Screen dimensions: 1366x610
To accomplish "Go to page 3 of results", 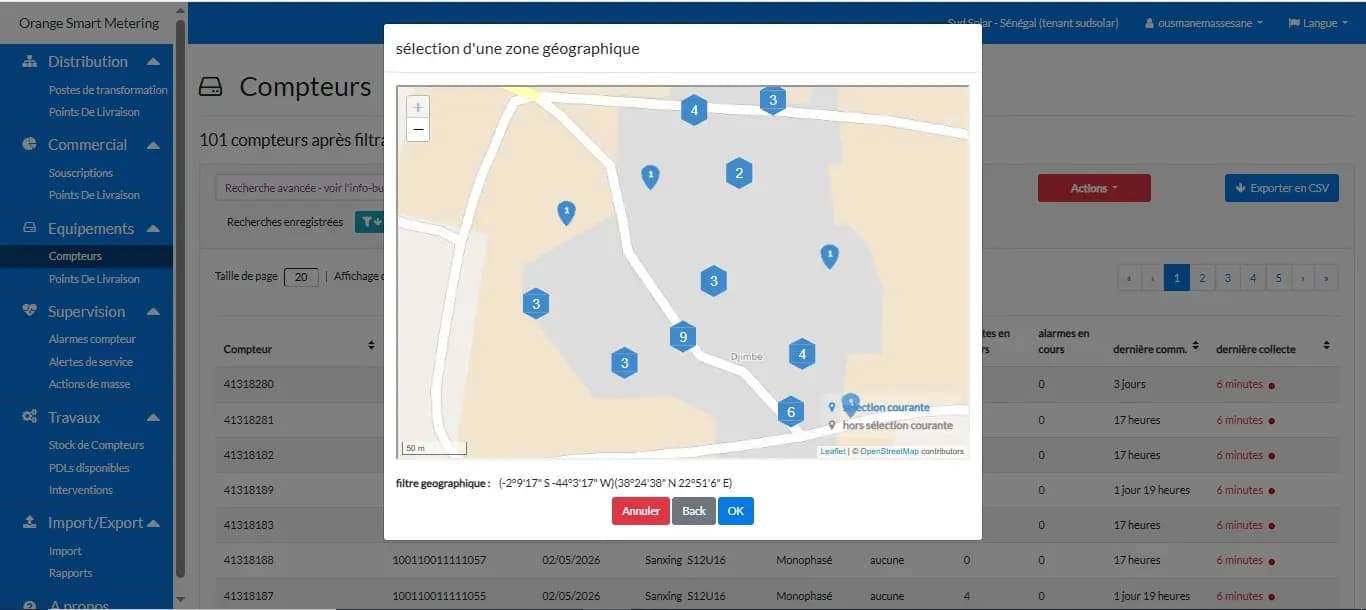I will [x=1228, y=279].
